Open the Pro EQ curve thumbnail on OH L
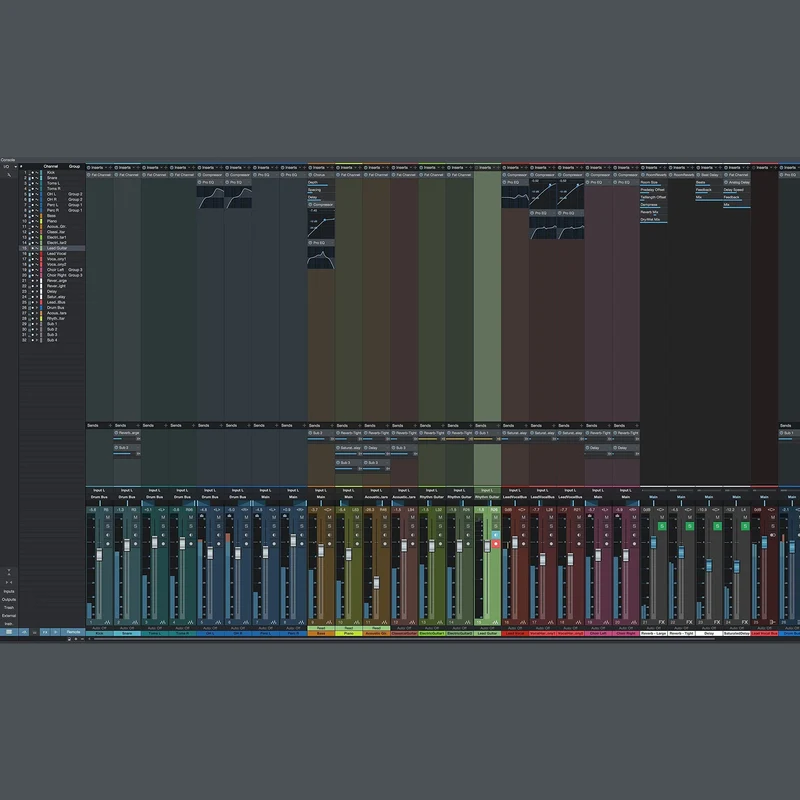800x800 pixels. (x=210, y=197)
